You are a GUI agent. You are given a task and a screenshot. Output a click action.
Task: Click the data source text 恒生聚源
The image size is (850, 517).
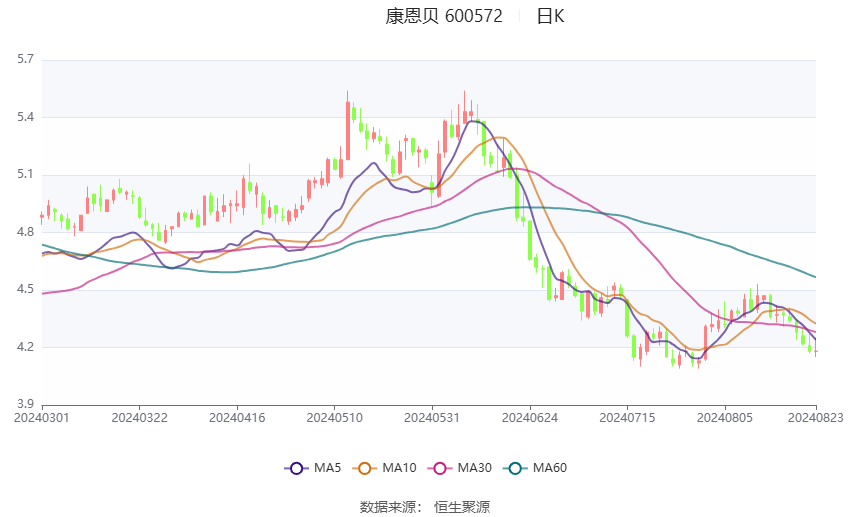462,507
